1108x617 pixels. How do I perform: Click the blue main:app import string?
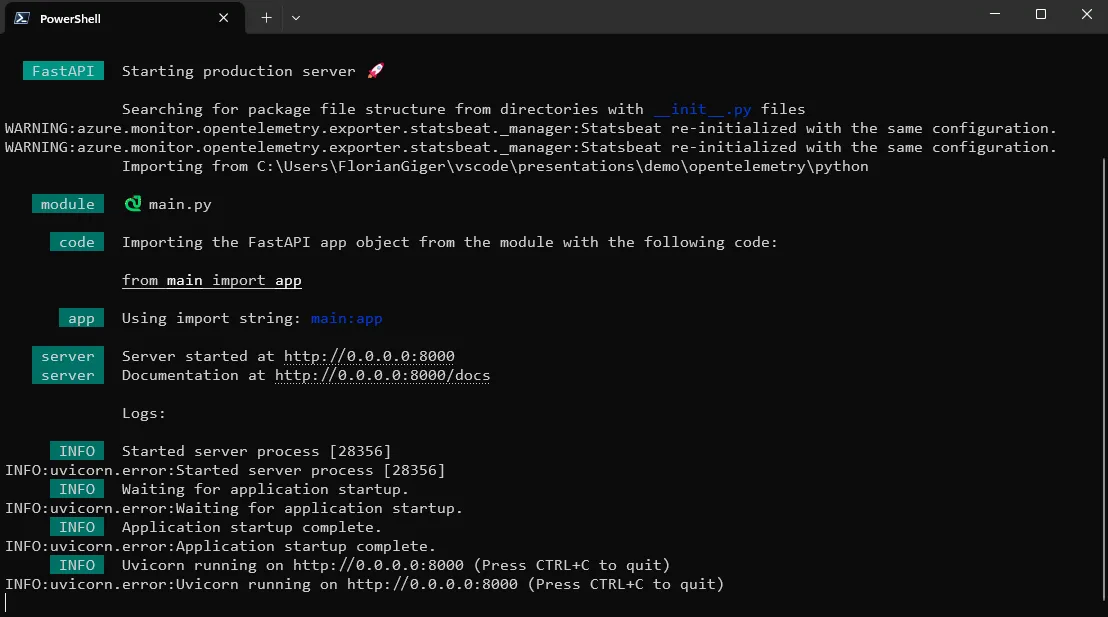pos(346,318)
